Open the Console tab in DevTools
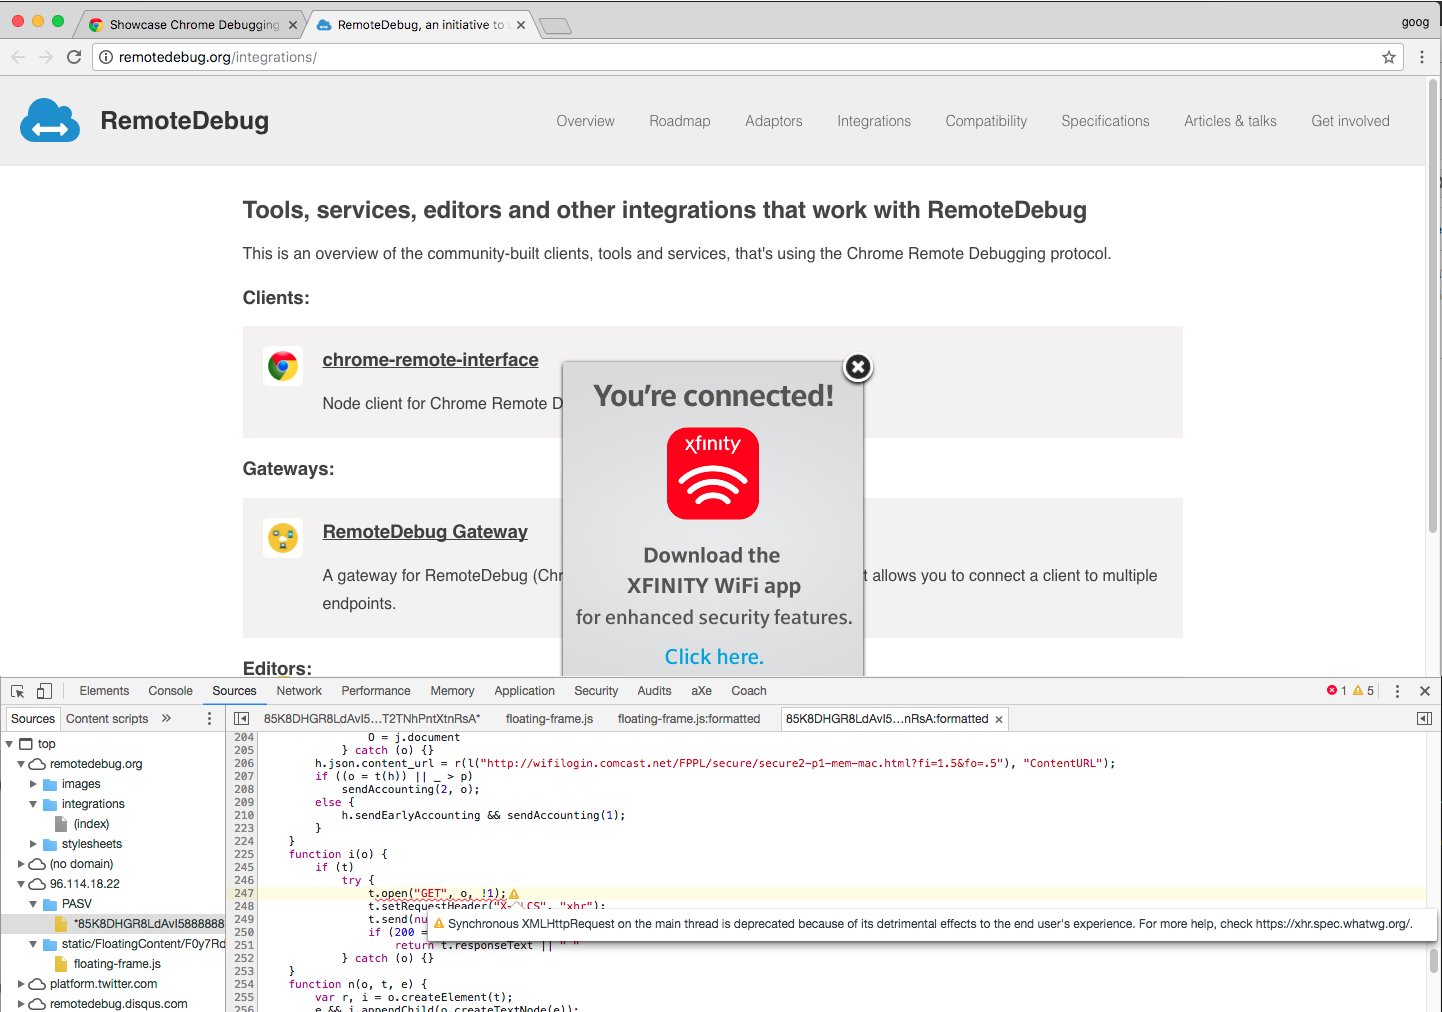Screen dimensions: 1442x1012 170,691
